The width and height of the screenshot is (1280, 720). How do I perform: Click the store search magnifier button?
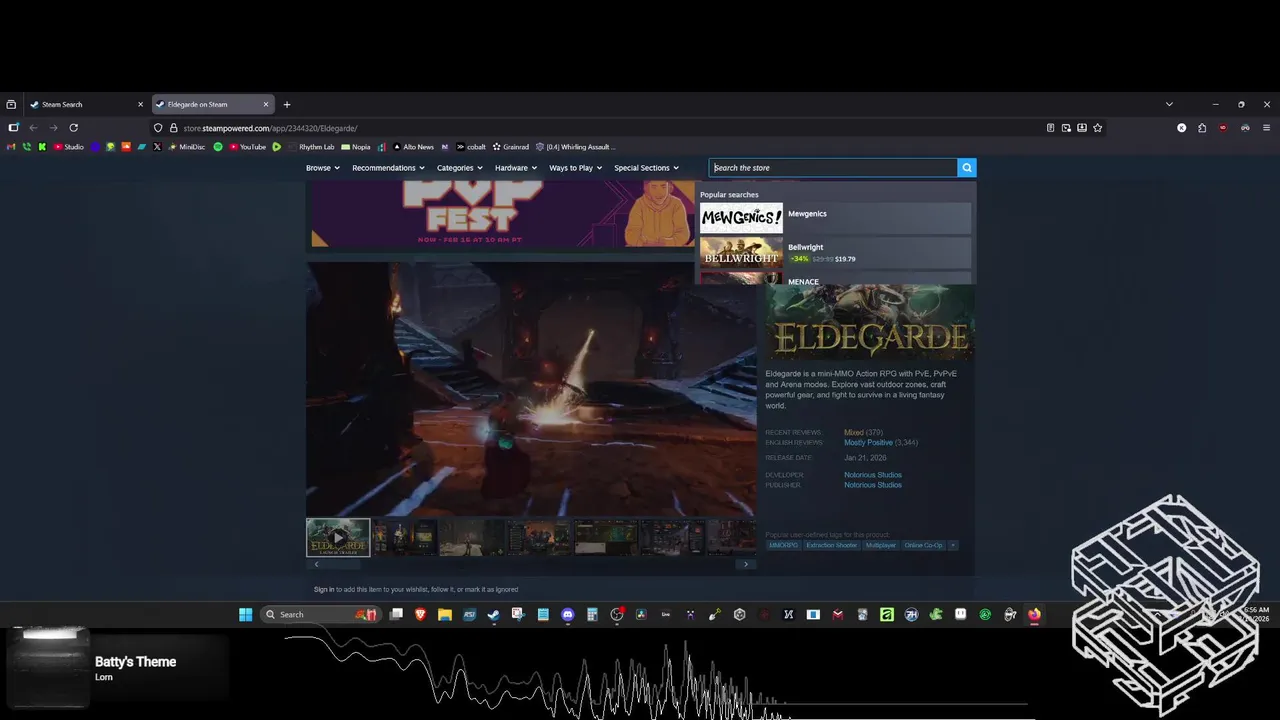966,168
